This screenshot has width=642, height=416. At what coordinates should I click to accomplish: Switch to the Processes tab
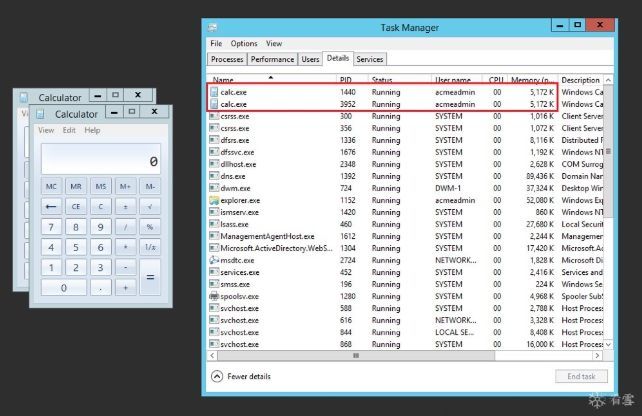[227, 59]
